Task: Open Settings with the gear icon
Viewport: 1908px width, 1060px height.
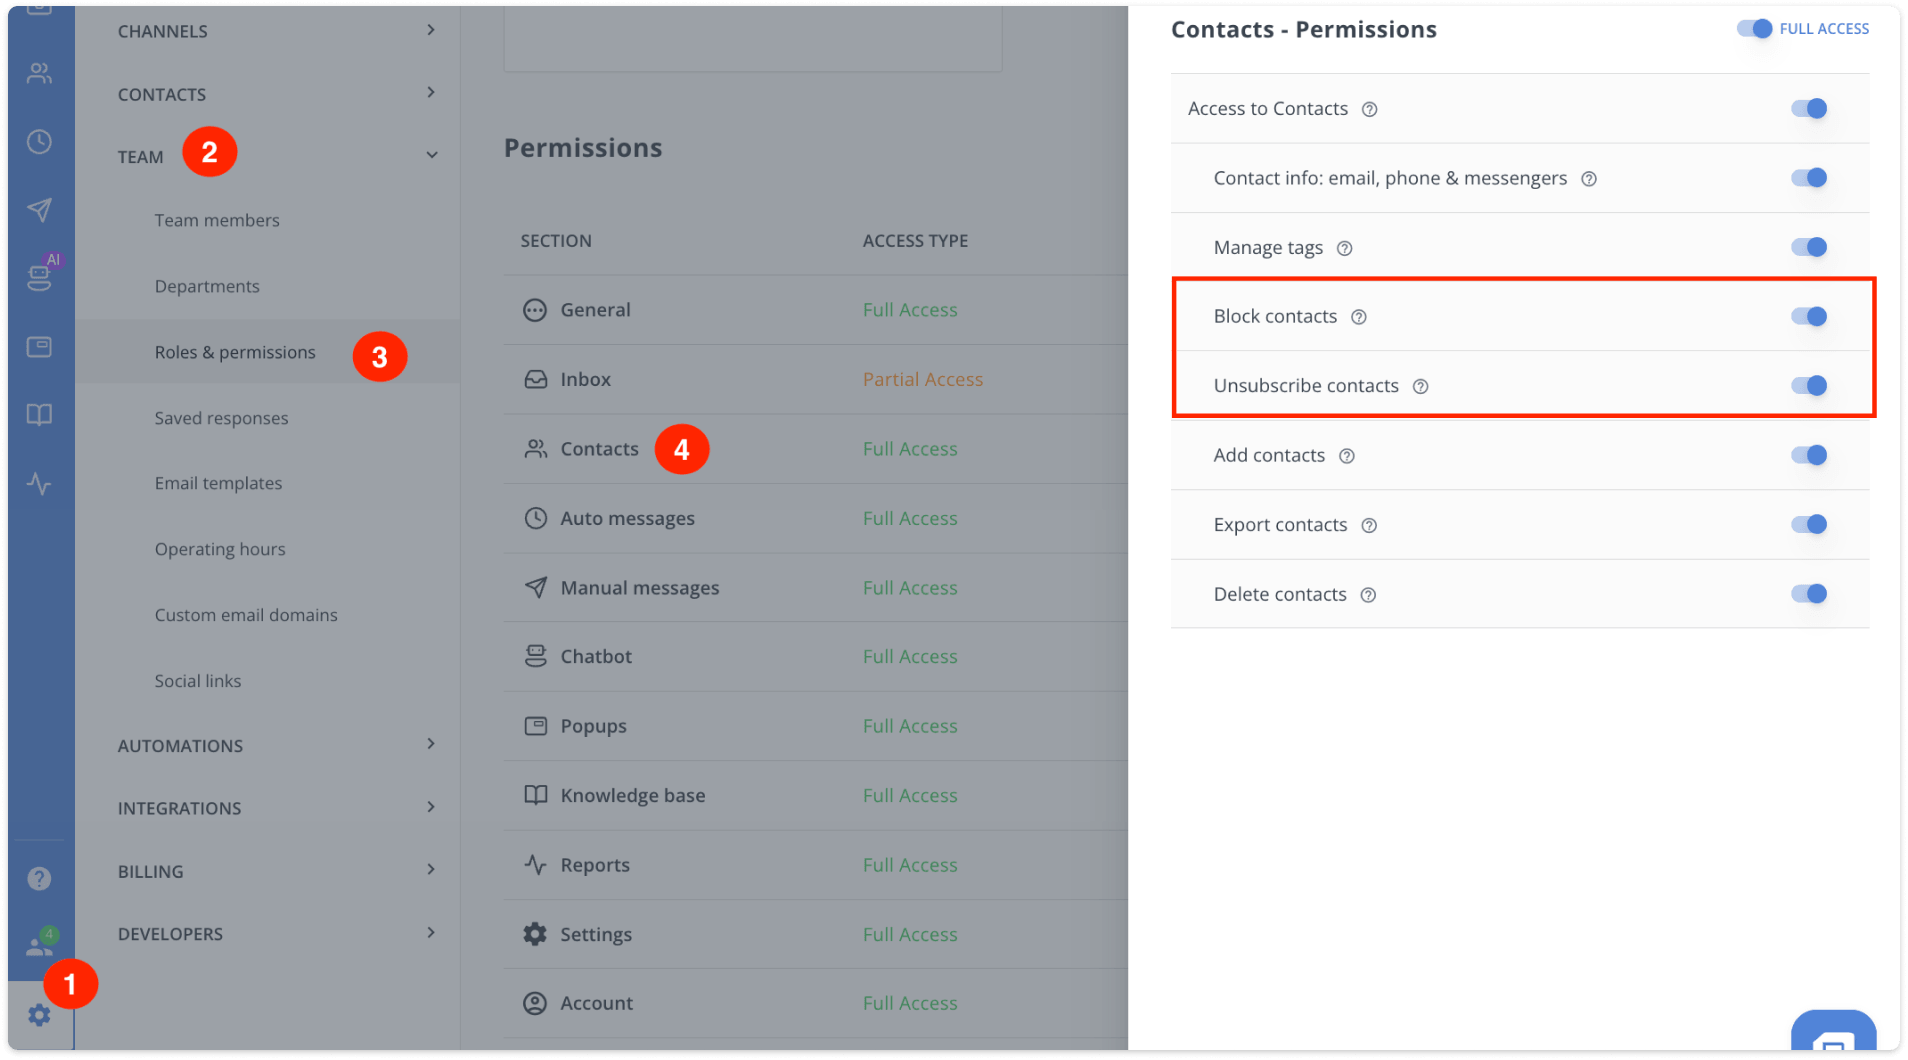Action: (x=40, y=1015)
